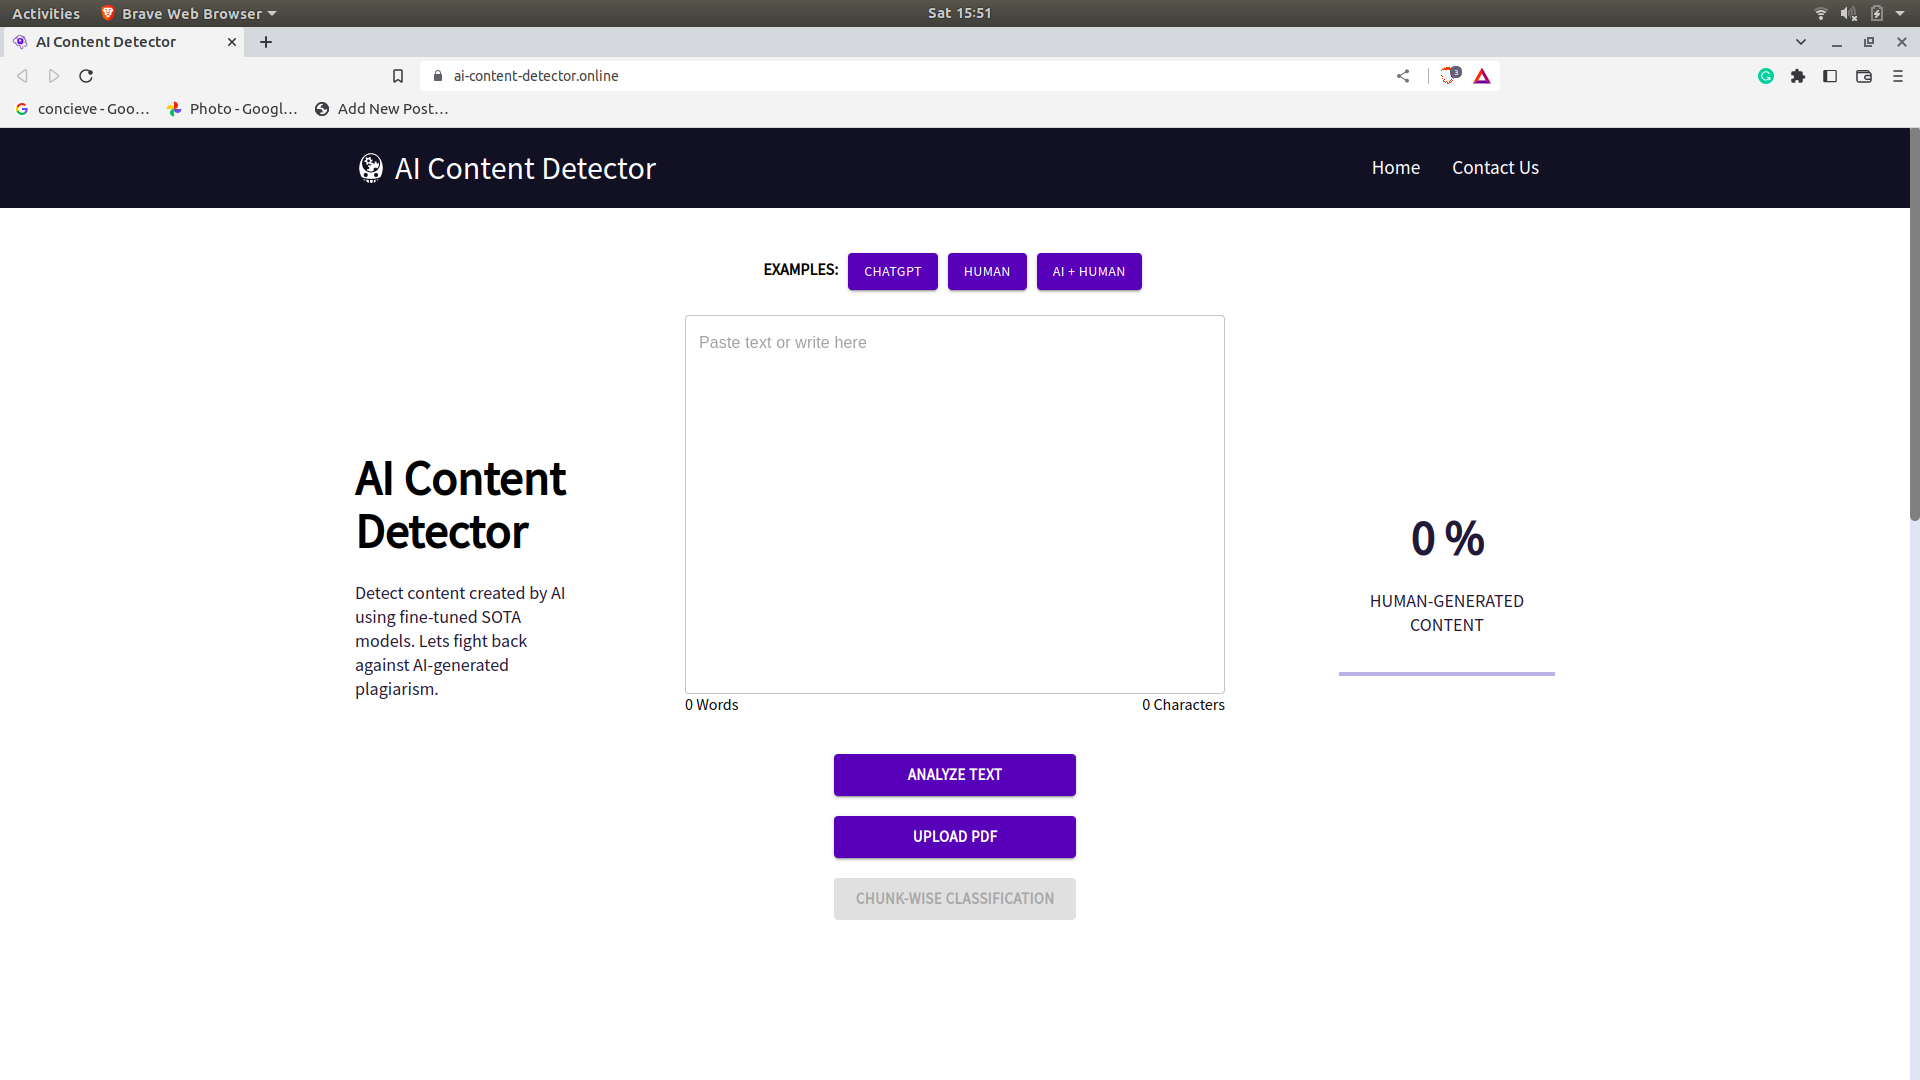Viewport: 1920px width, 1080px height.
Task: Click the HUMAN example button
Action: click(x=986, y=270)
